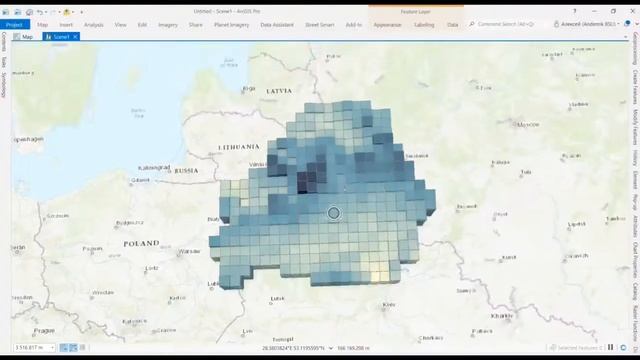Switch to the Map view tab
Viewport: 640px width, 360px height.
(23, 37)
